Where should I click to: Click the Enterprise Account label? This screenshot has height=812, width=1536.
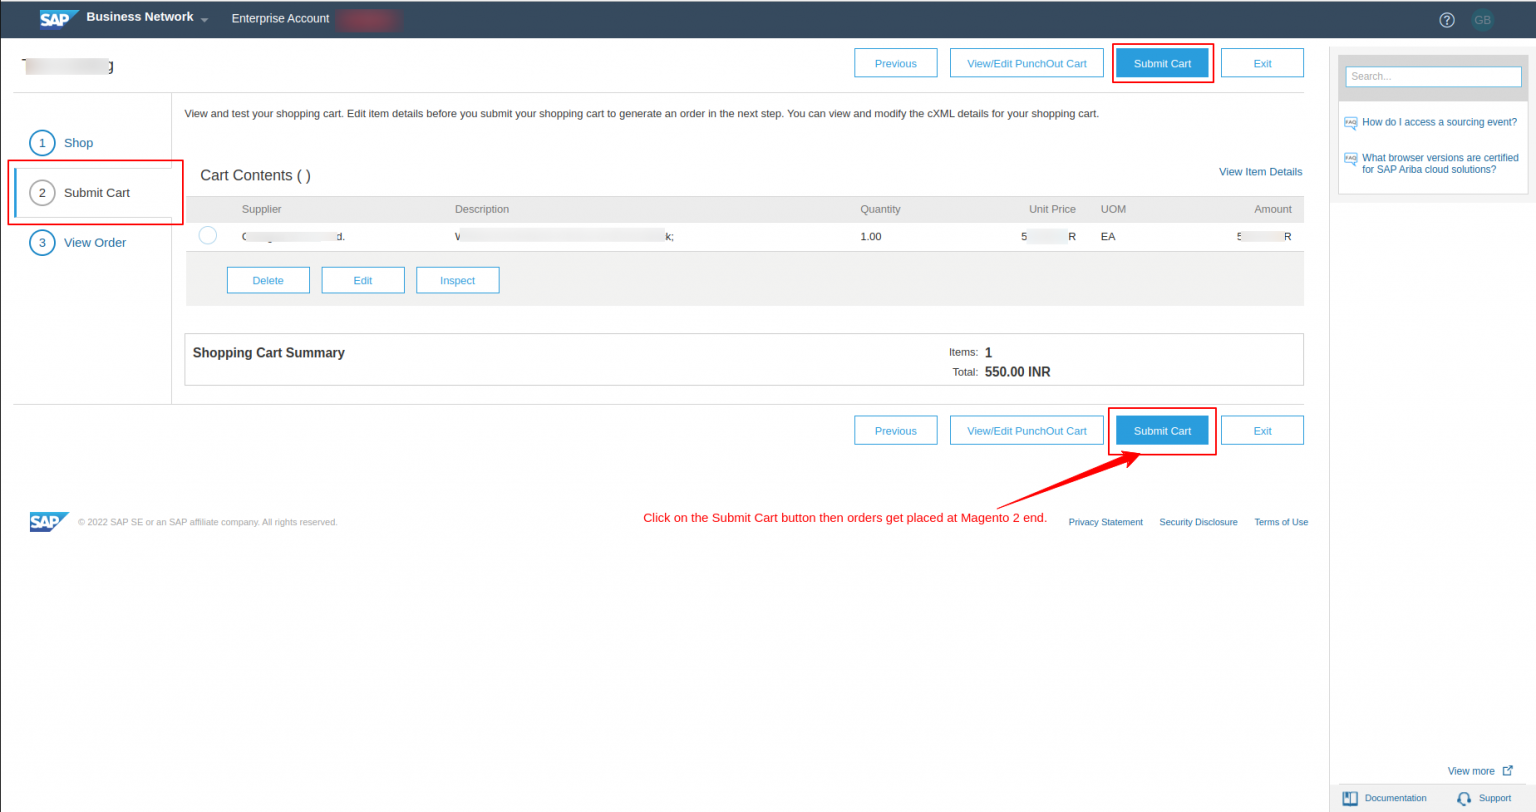click(x=280, y=19)
